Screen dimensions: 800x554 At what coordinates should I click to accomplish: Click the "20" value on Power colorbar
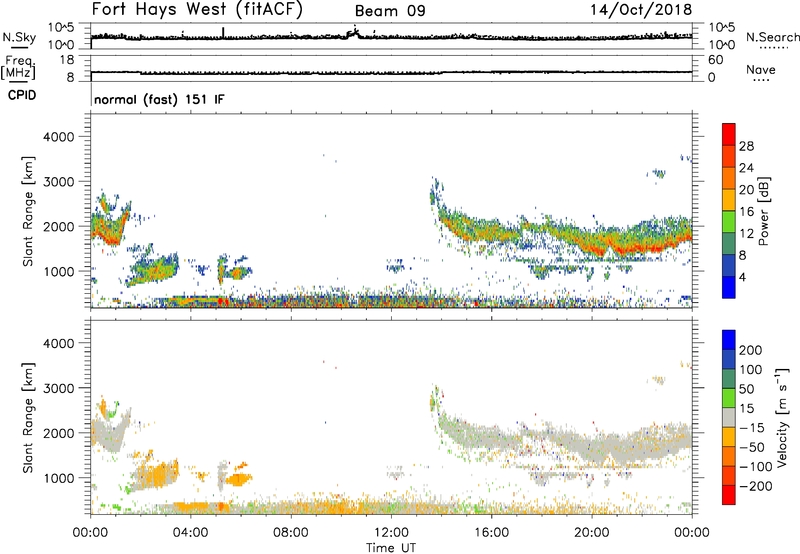[746, 190]
